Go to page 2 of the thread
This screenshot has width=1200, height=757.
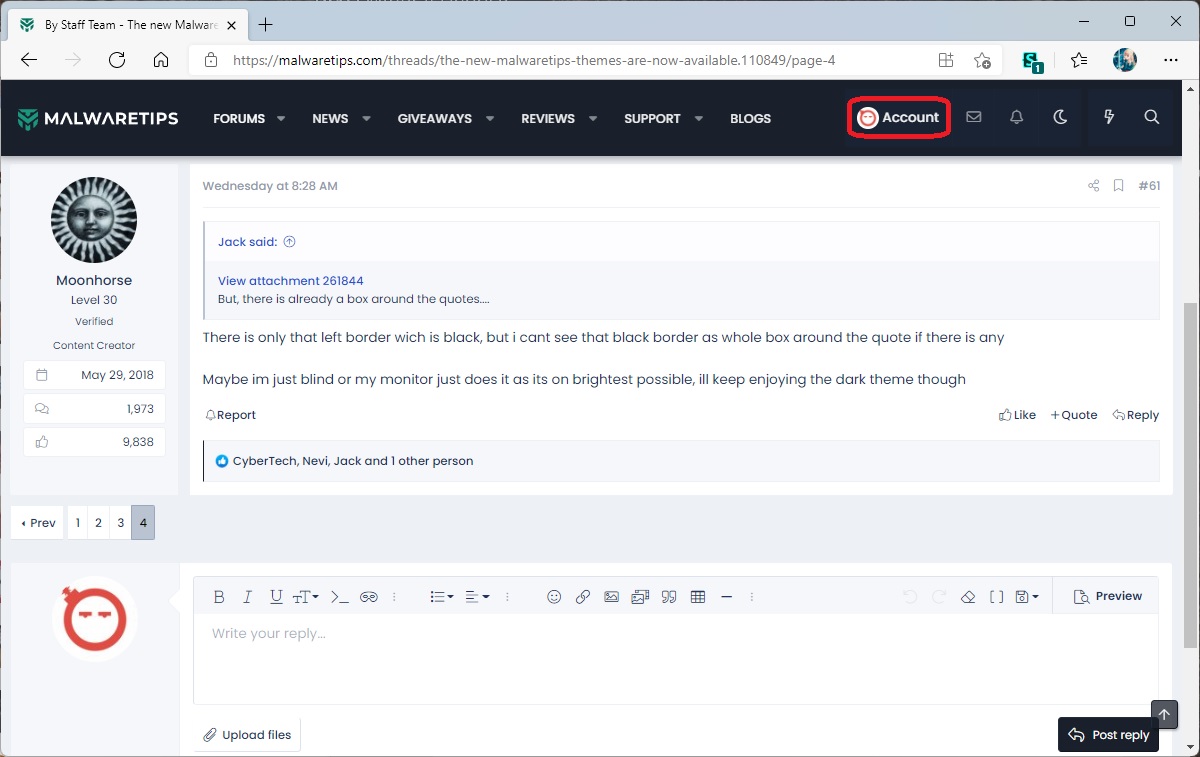[x=98, y=523]
